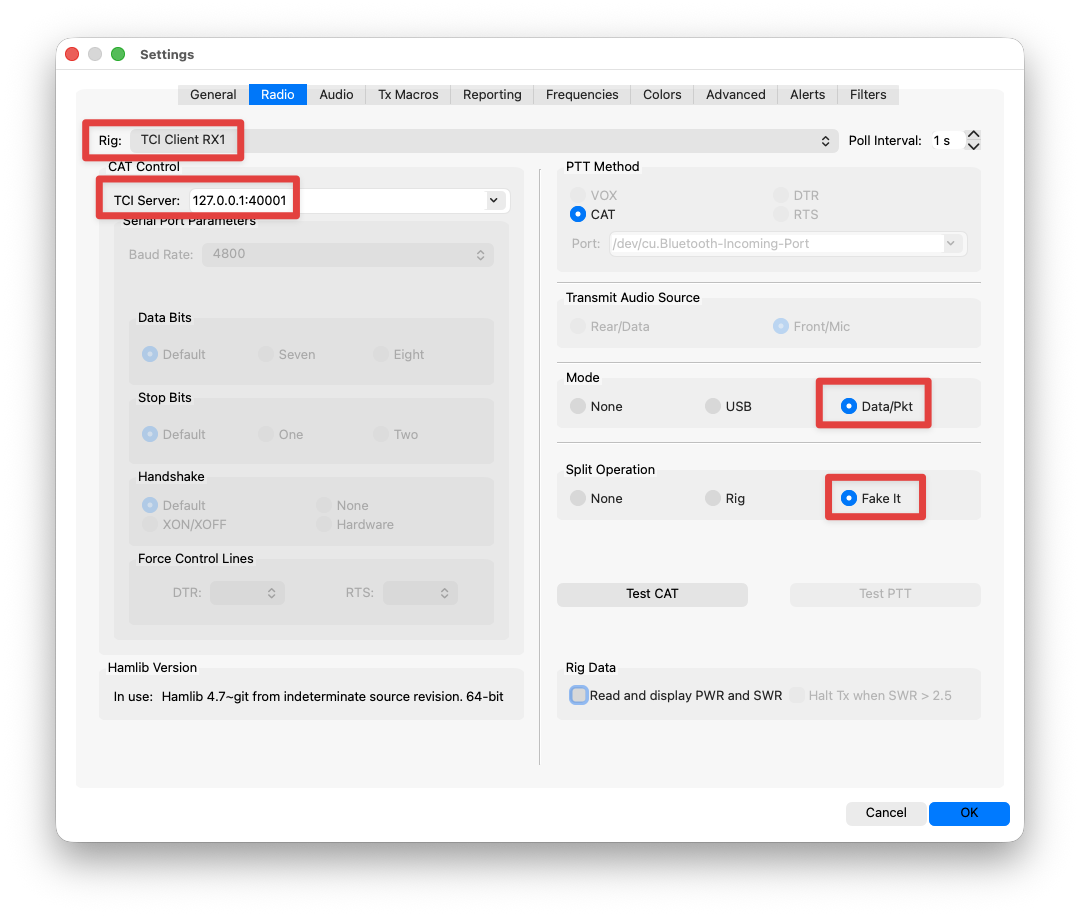Zoom the Settings window with the green button
1080x916 pixels.
pos(118,54)
